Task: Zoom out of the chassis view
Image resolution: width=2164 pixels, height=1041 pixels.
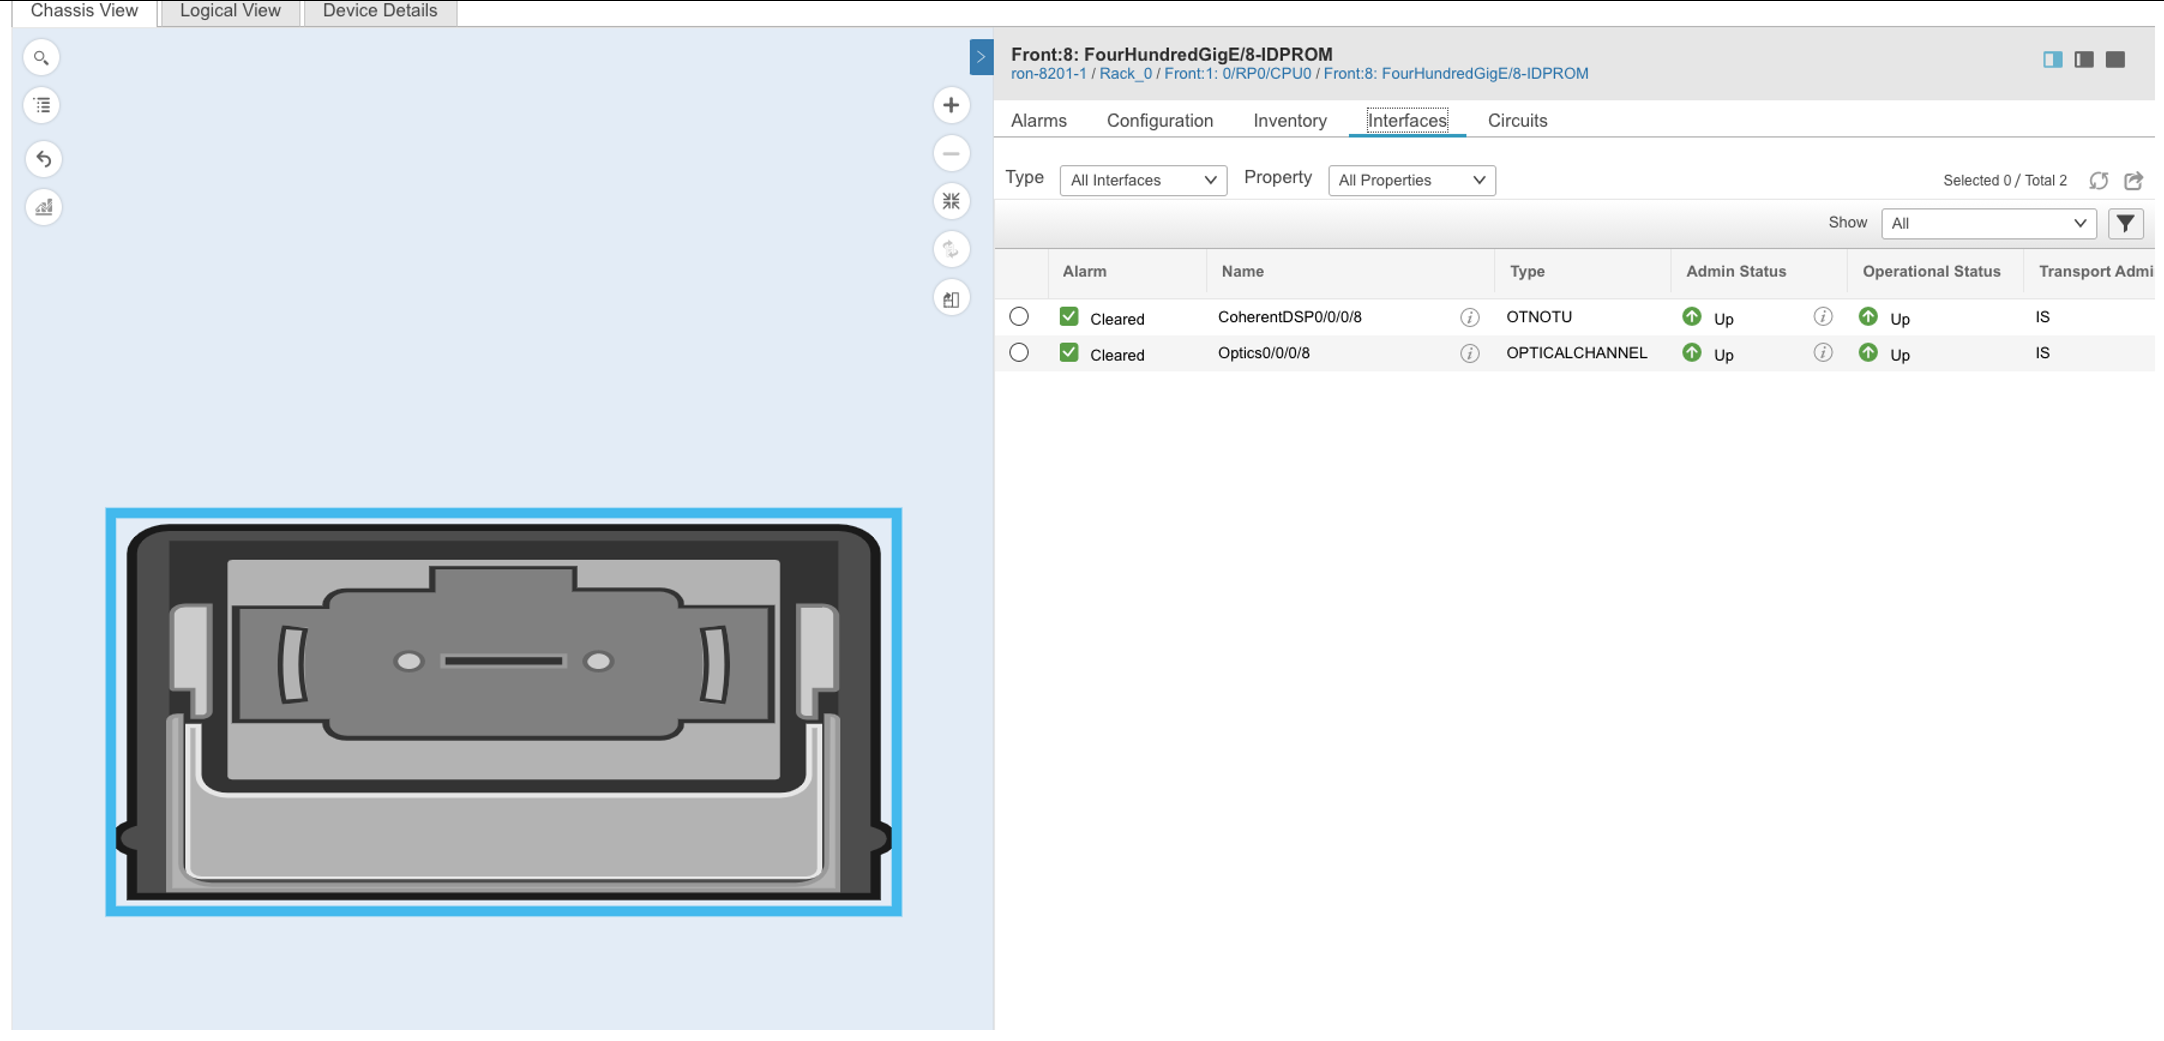Action: tap(950, 153)
